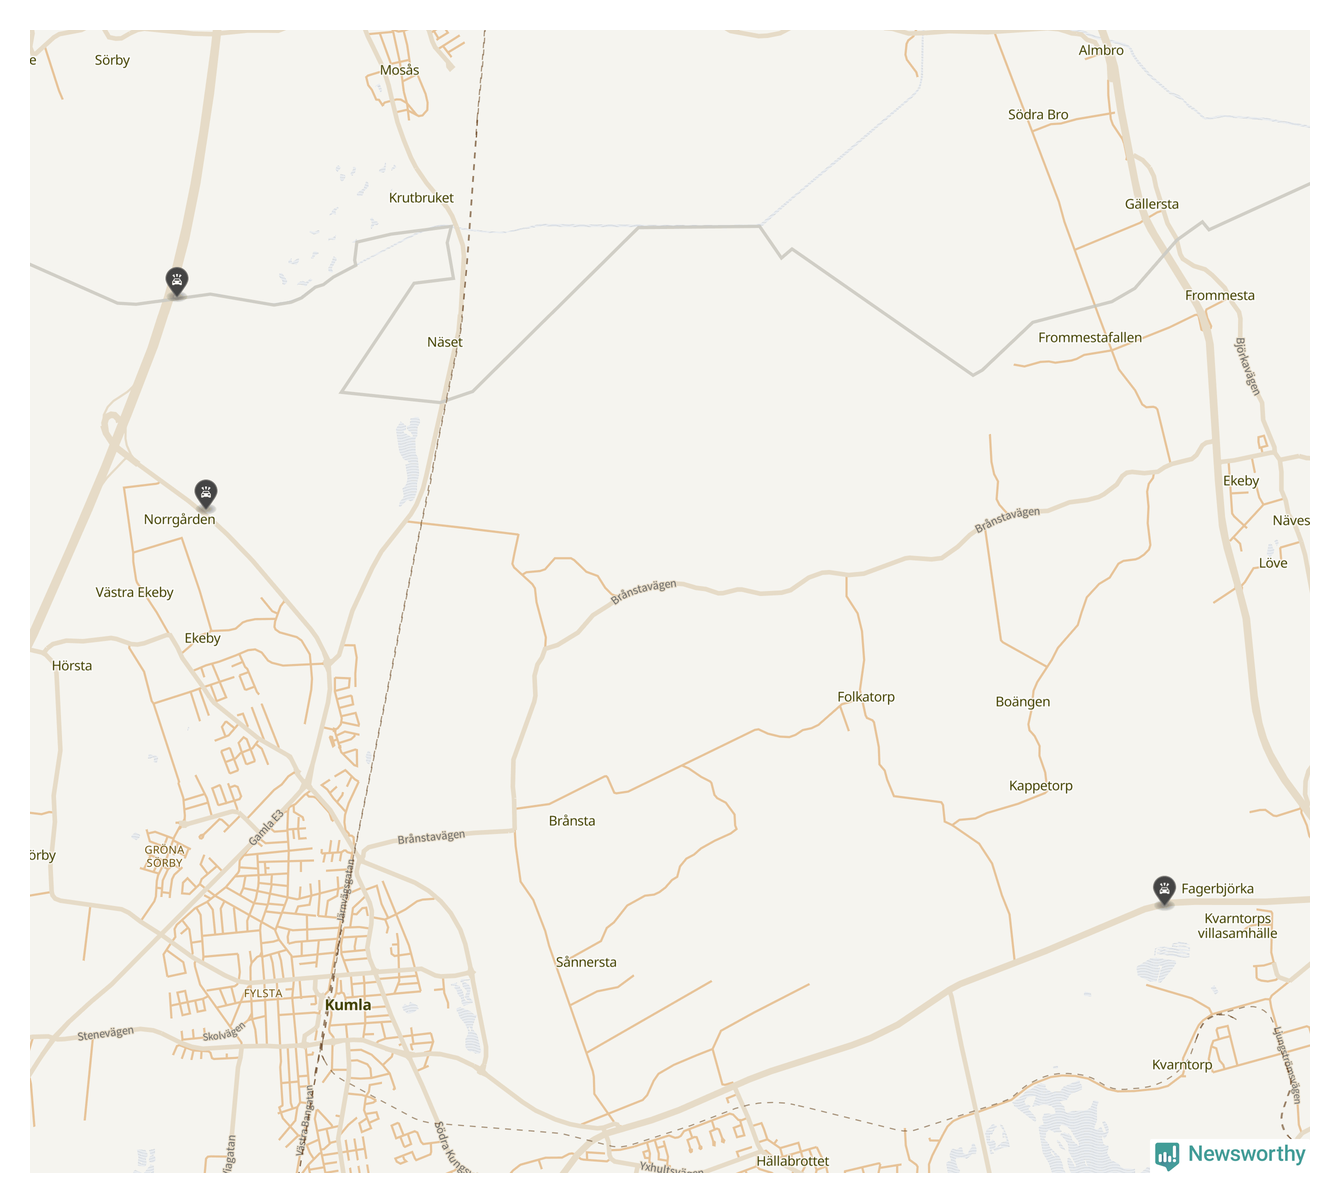This screenshot has height=1203, width=1340.
Task: Open the Newsworthy attribution link
Action: (x=1231, y=1155)
